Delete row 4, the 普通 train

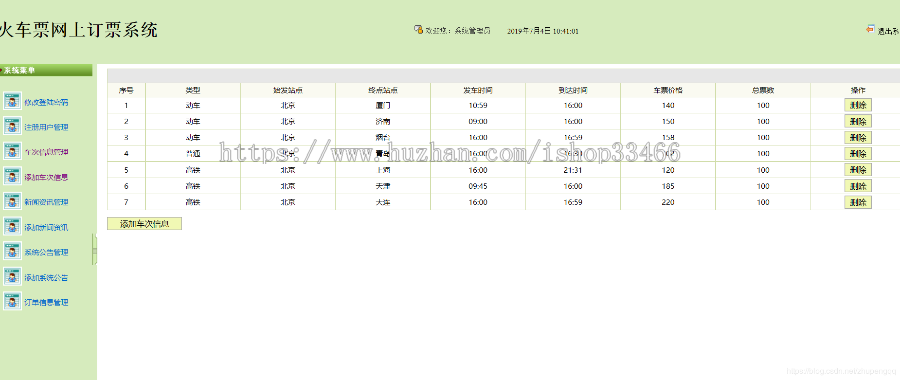point(858,153)
